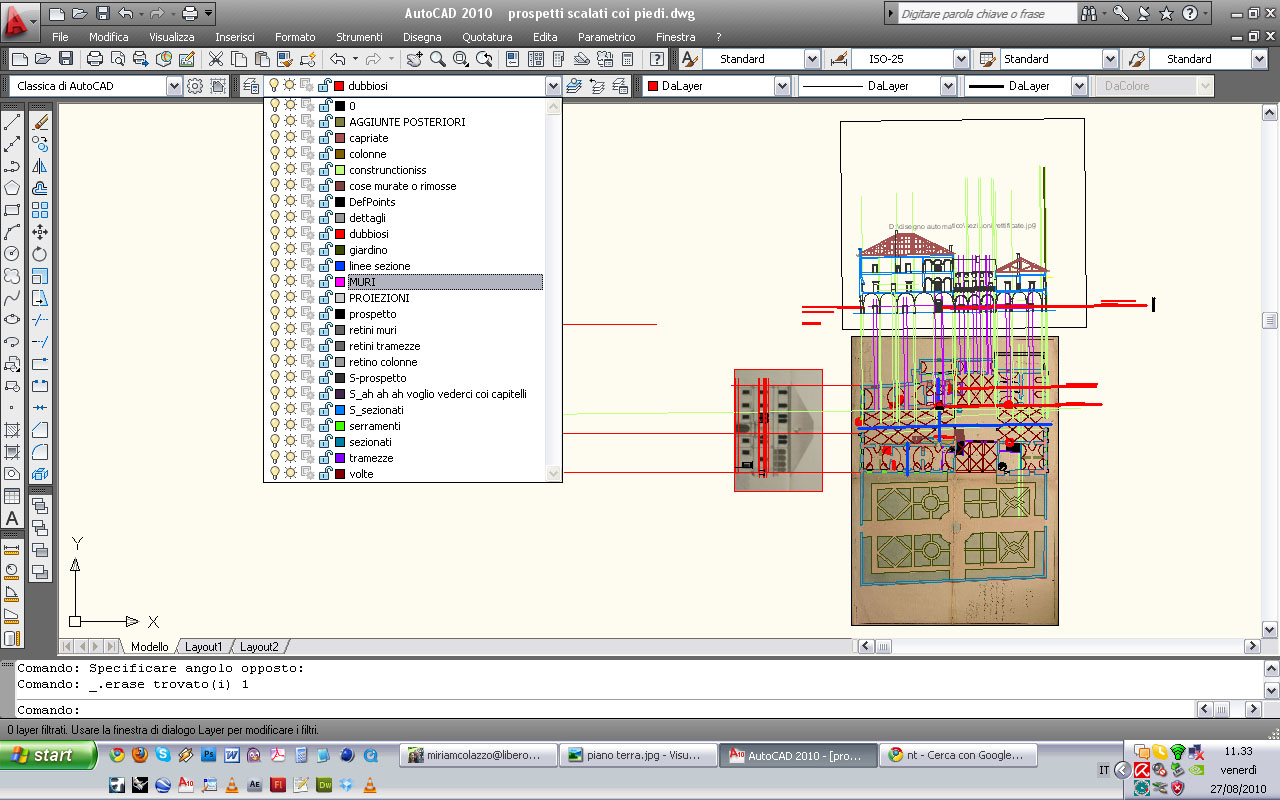Image resolution: width=1280 pixels, height=800 pixels.
Task: Open the text style Standard dropdown
Action: [812, 59]
